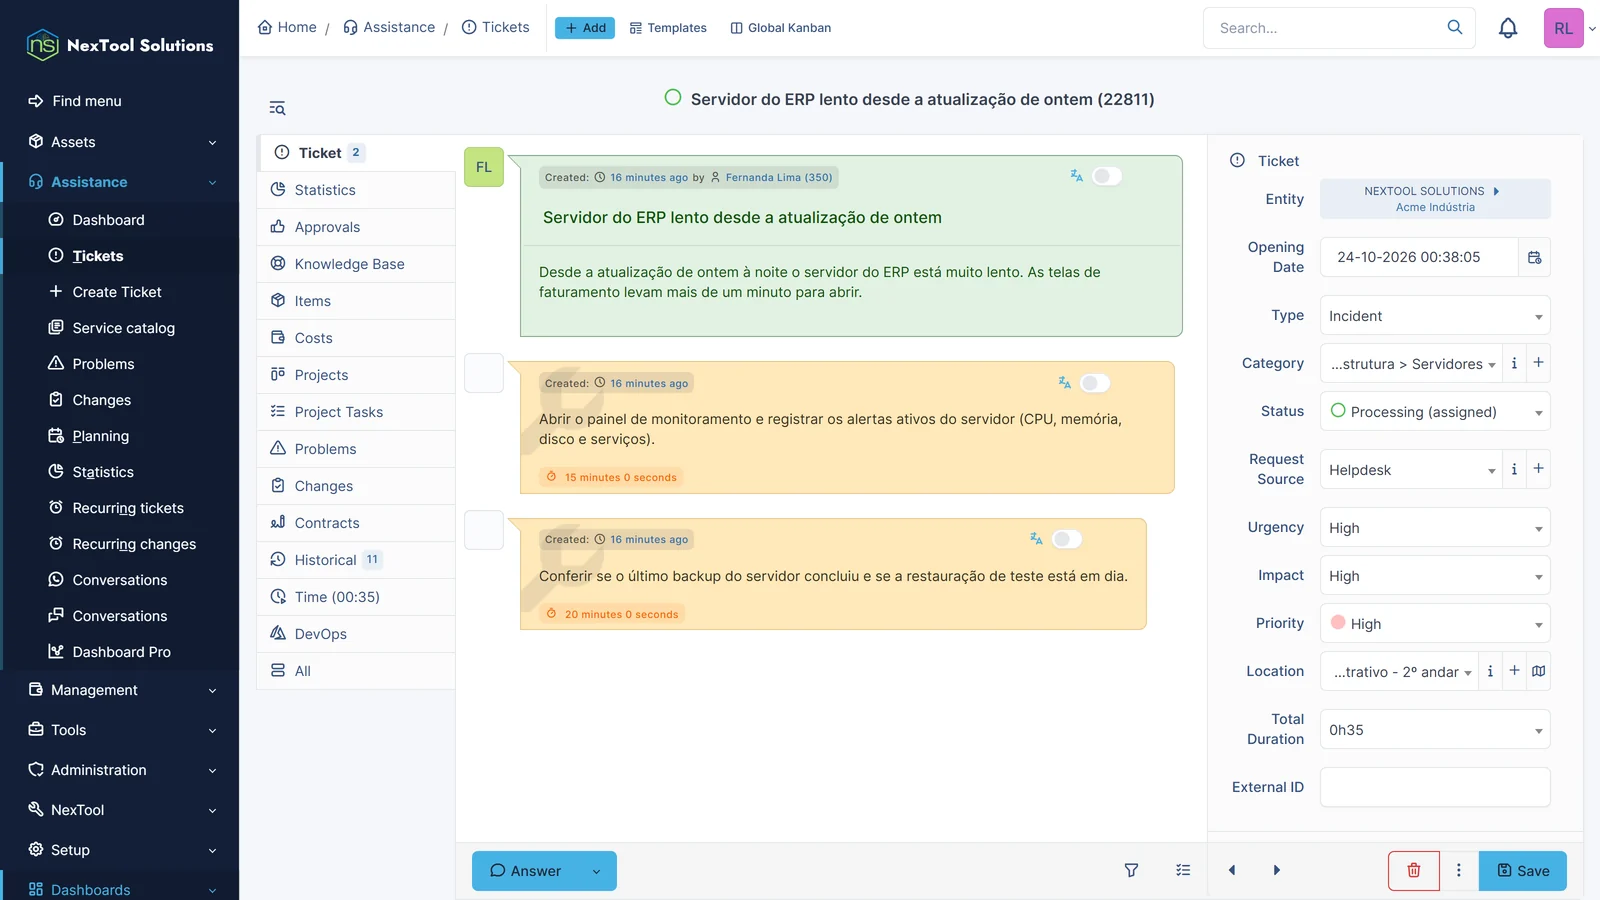Open the Type dropdown showing Incident
Viewport: 1600px width, 900px height.
click(x=1435, y=316)
